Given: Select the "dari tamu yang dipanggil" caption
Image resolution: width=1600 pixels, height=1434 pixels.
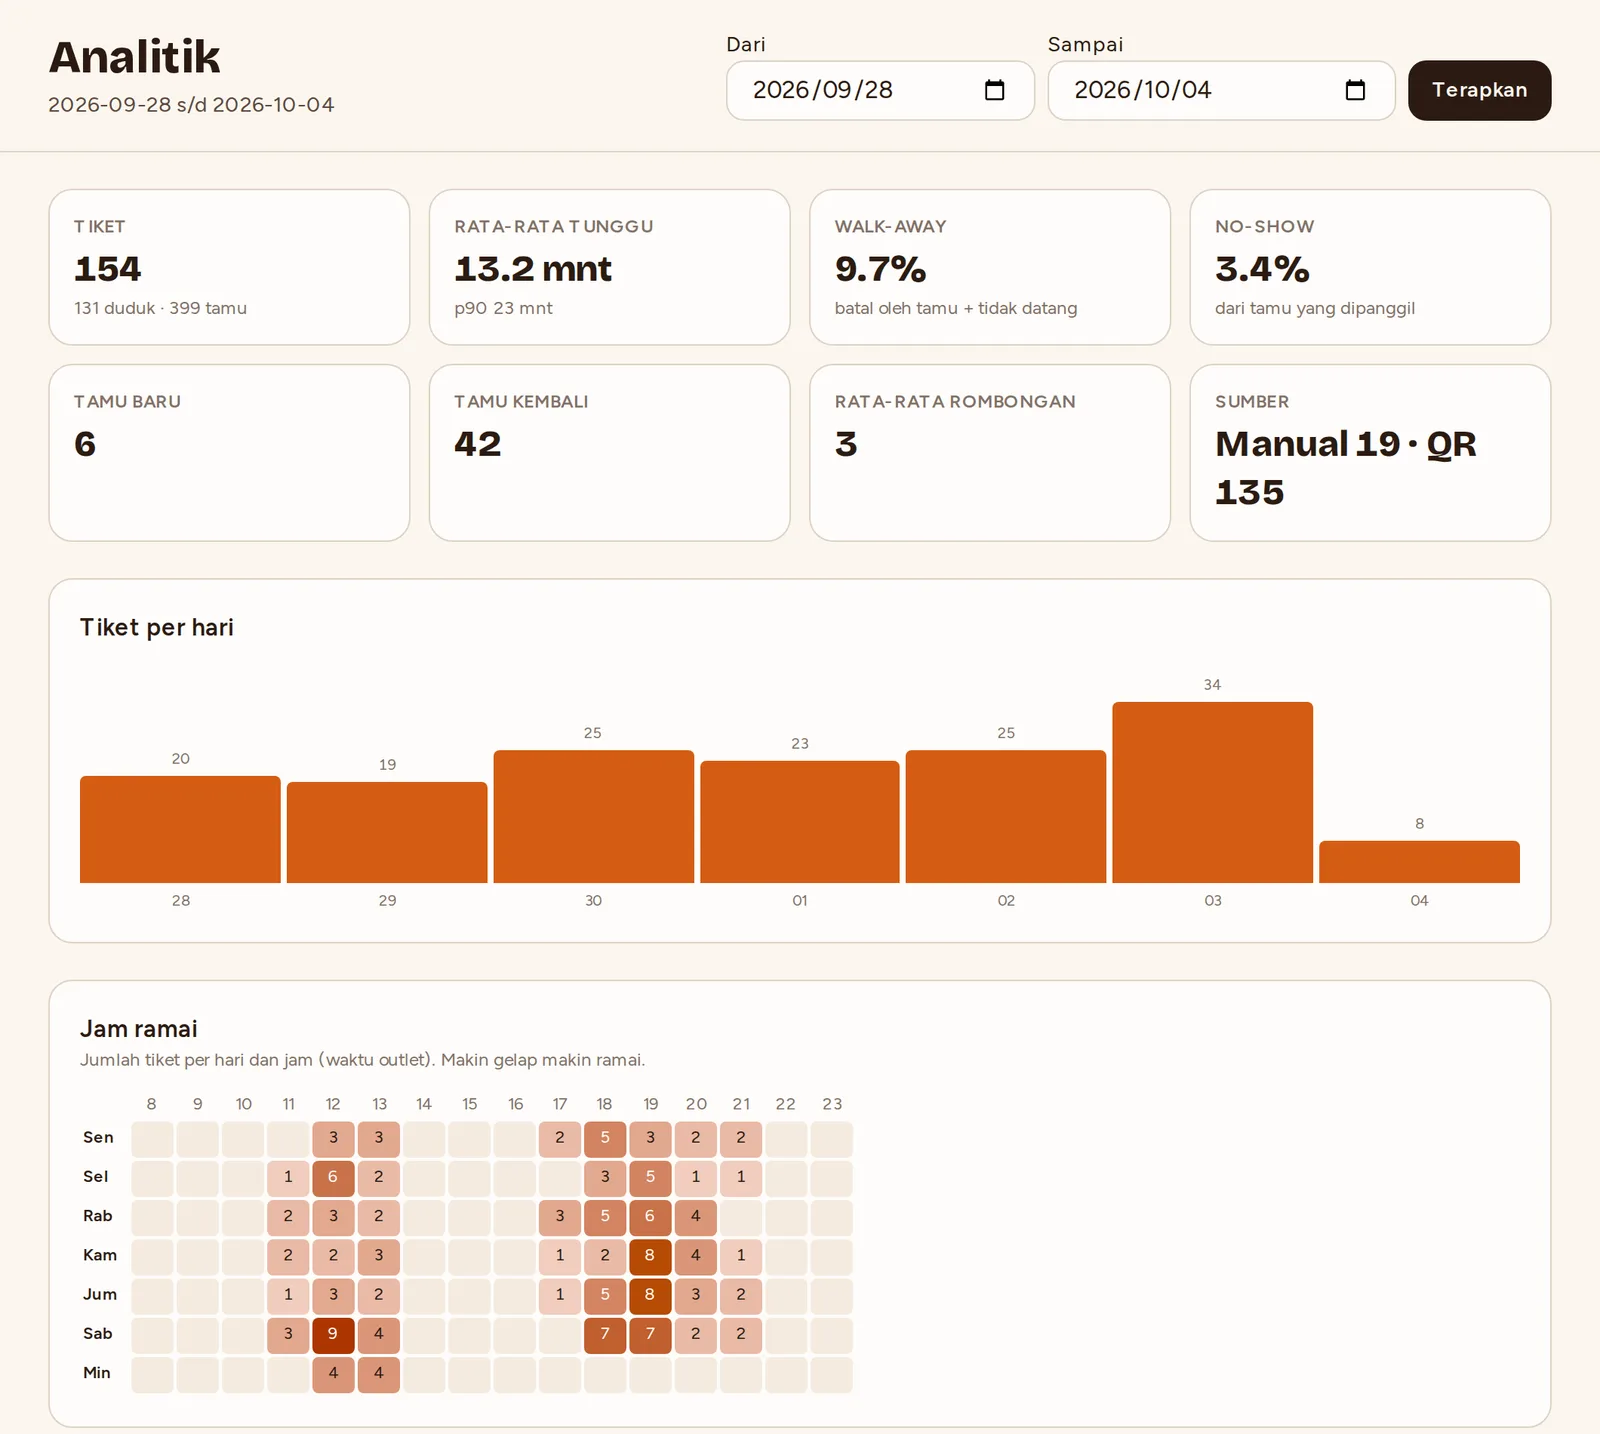Looking at the screenshot, I should click(1315, 308).
